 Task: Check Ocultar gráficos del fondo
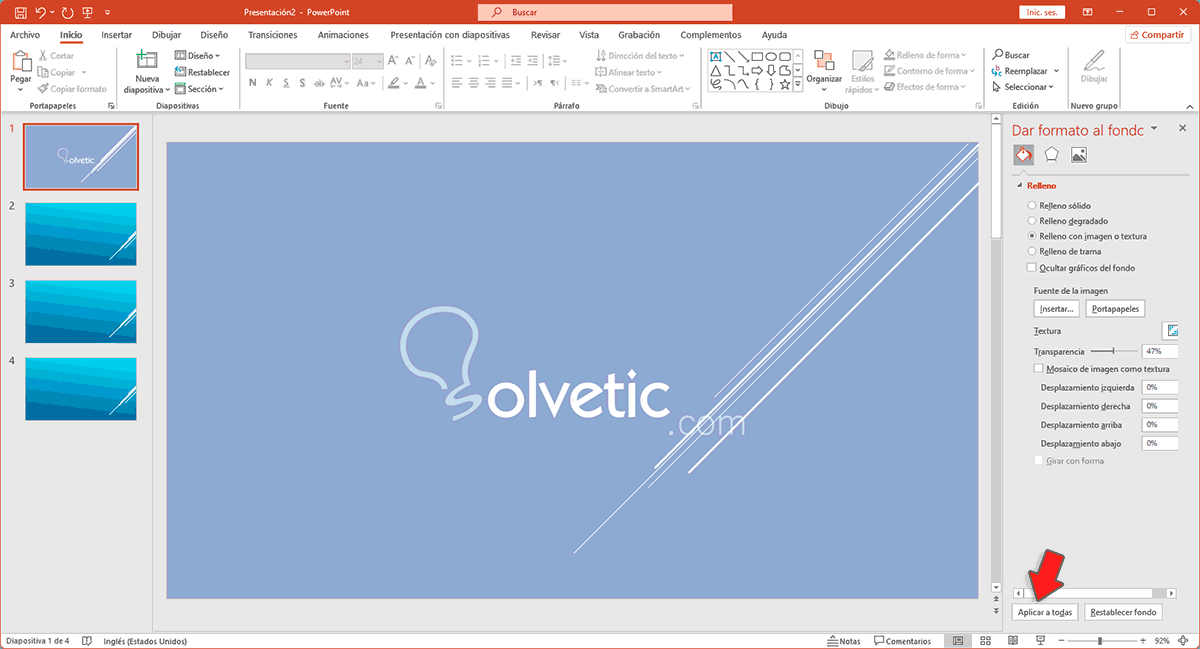coord(1032,268)
